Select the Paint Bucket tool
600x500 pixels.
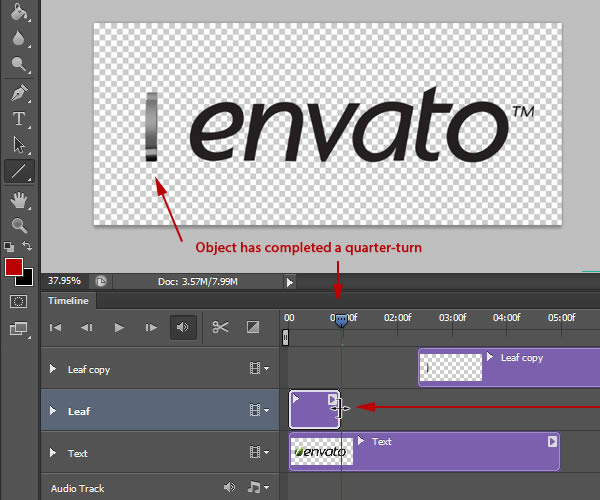[19, 11]
